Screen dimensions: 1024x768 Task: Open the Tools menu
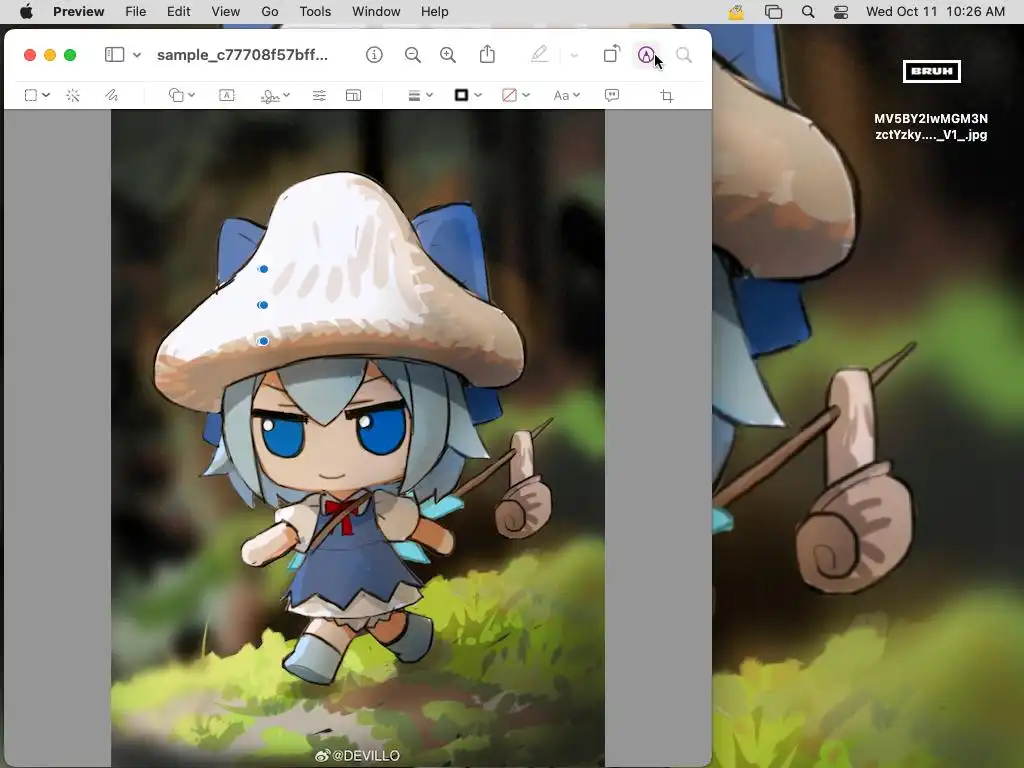coord(315,11)
